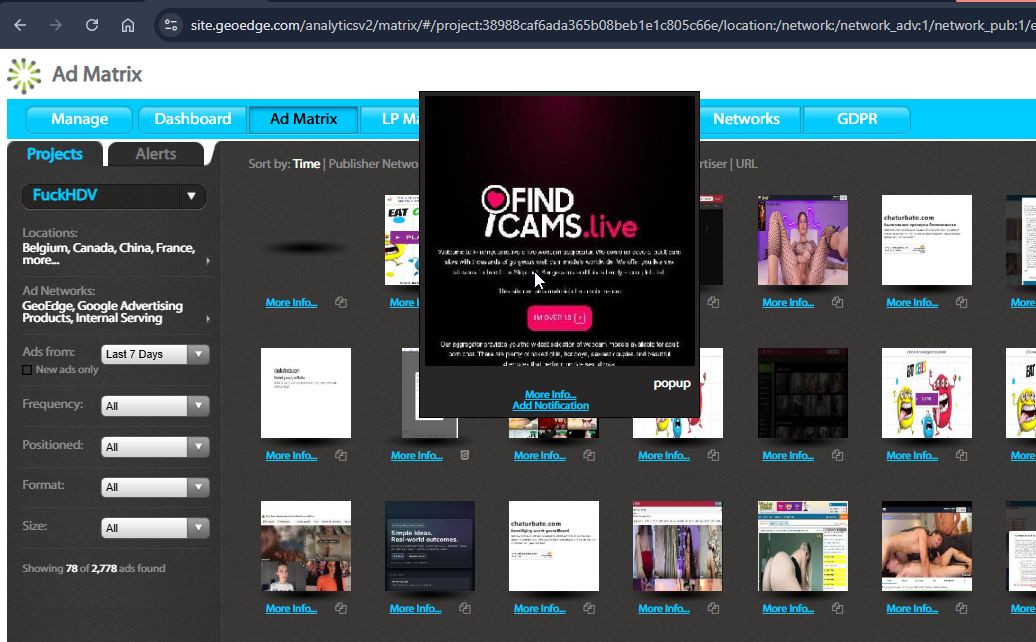The height and width of the screenshot is (642, 1036).
Task: Open the browser home page icon
Action: click(x=128, y=25)
